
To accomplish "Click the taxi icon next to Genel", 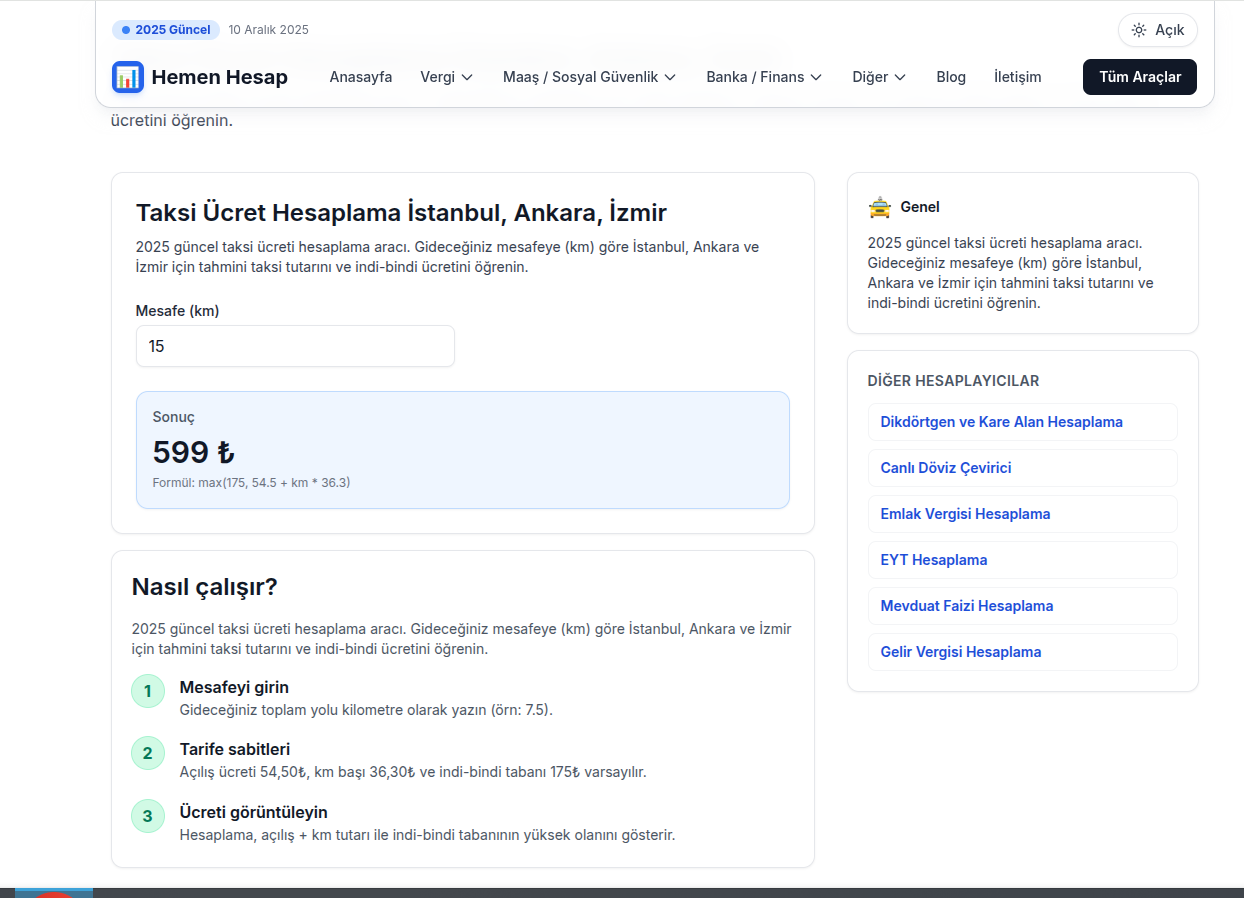I will tap(879, 207).
